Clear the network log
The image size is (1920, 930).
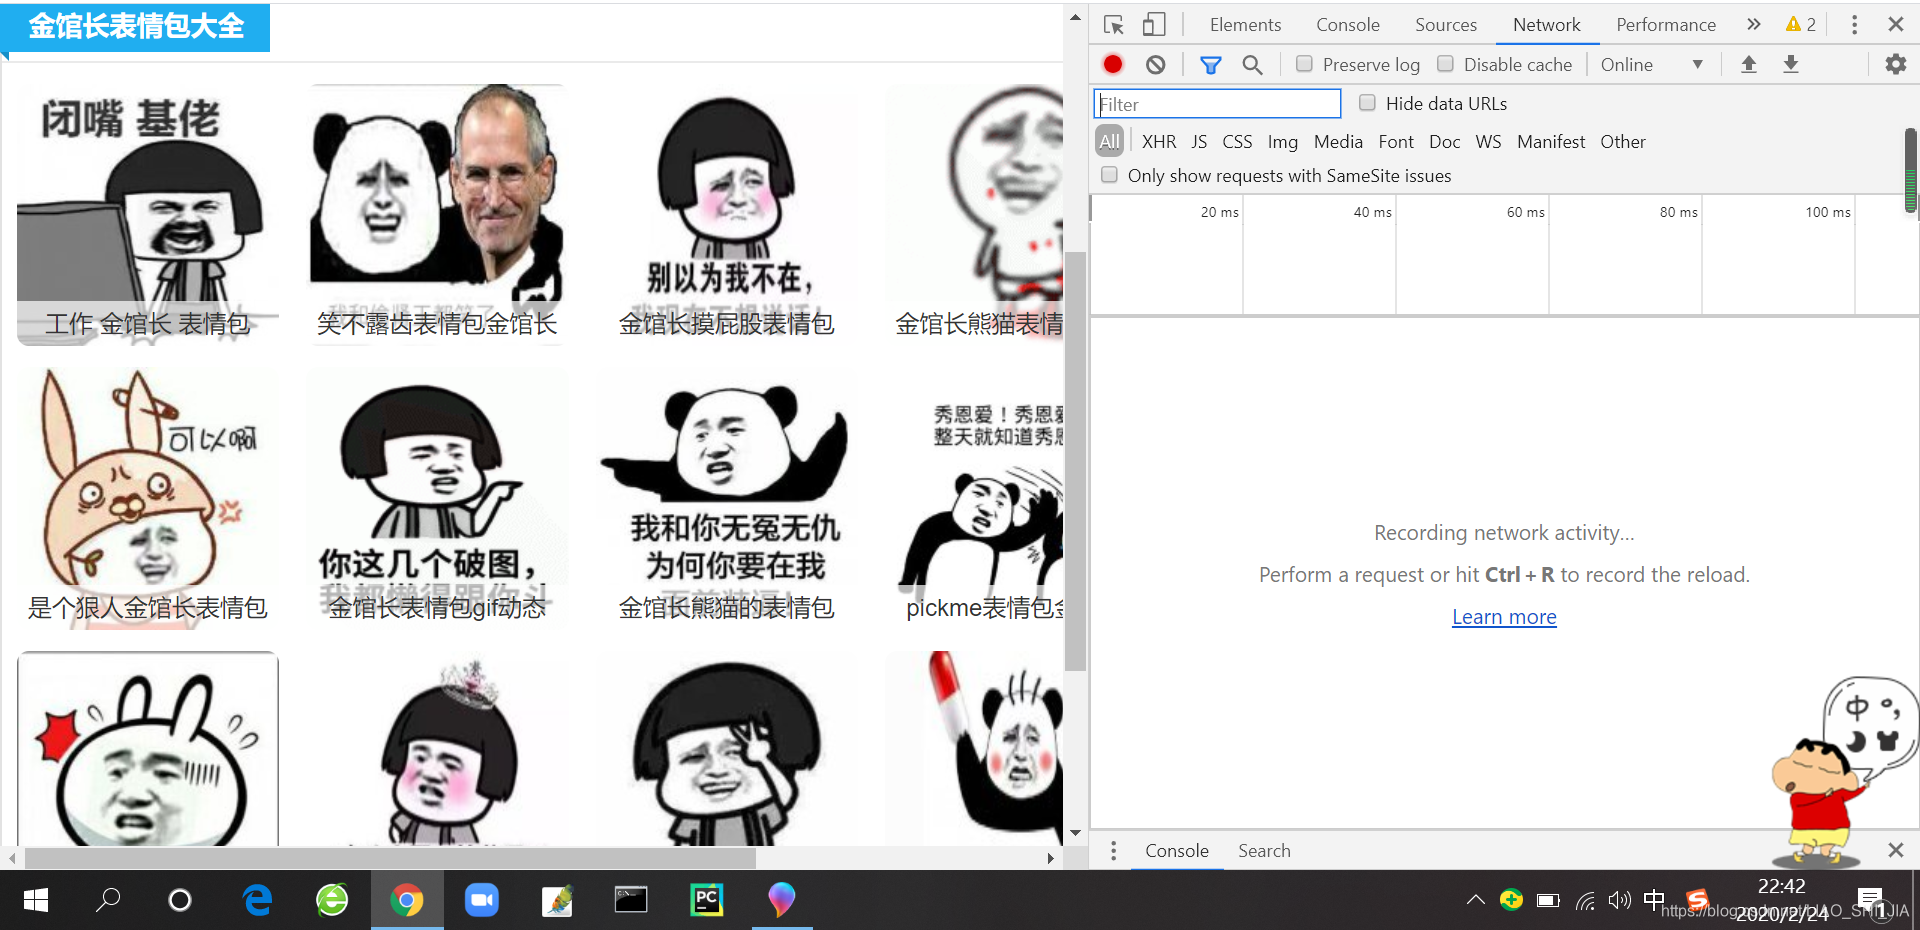click(1155, 64)
